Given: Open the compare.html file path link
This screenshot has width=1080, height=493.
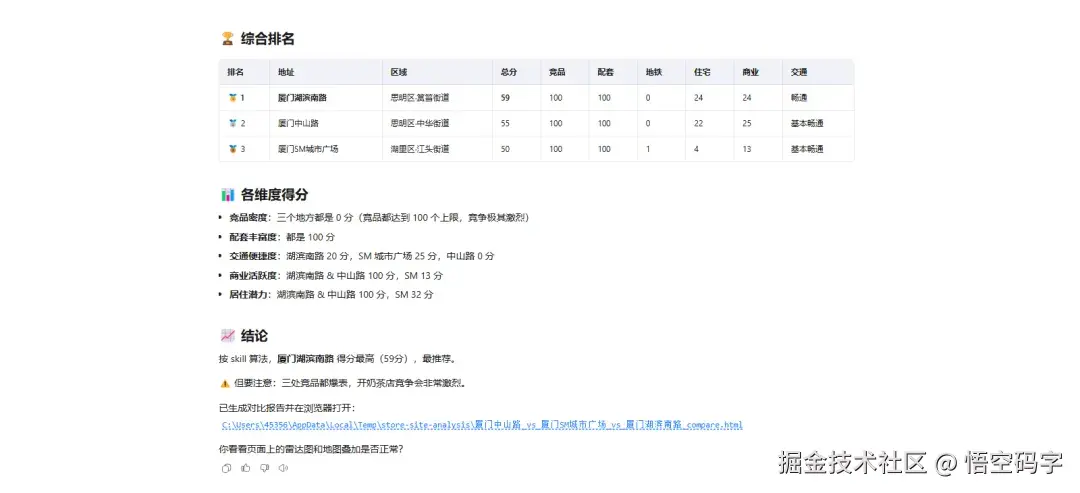Looking at the screenshot, I should point(482,425).
